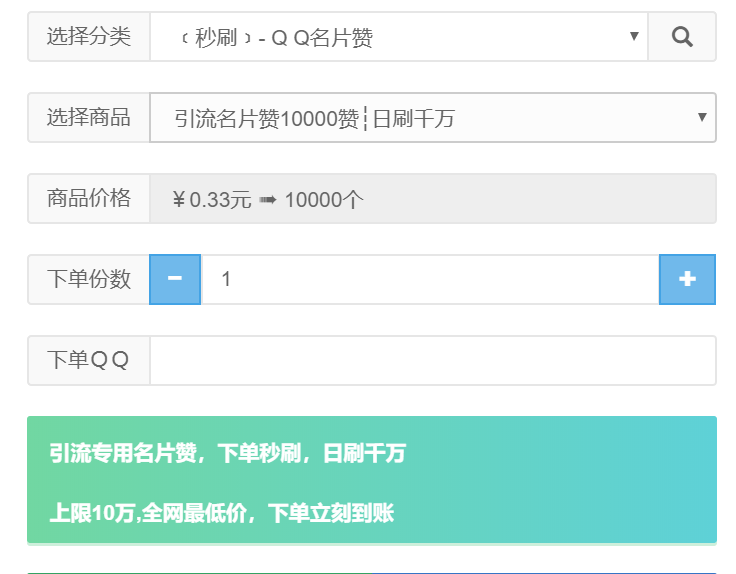The image size is (736, 574).
Task: Click the 下单QQ label
Action: [89, 360]
